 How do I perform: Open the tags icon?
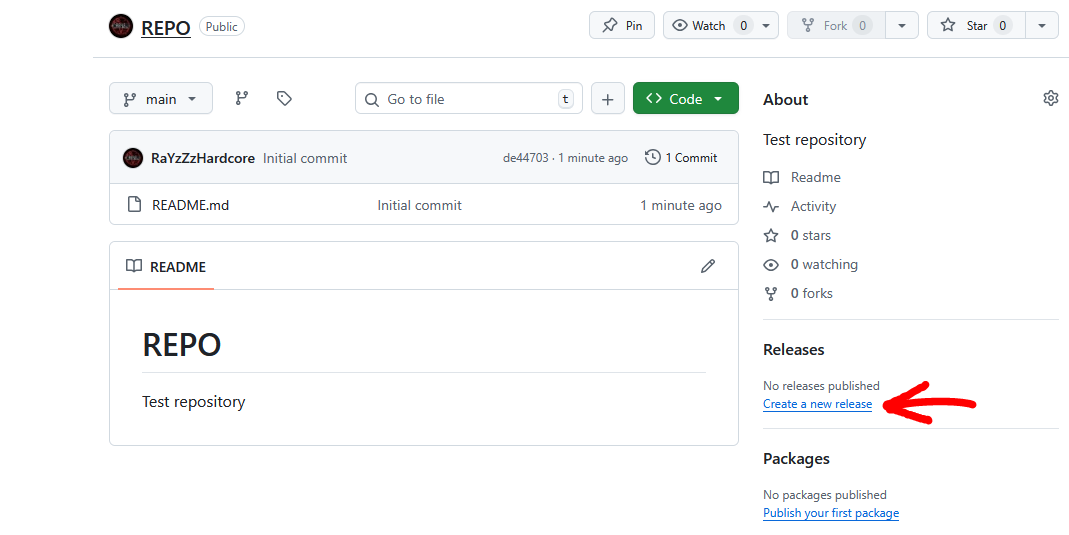tap(284, 98)
